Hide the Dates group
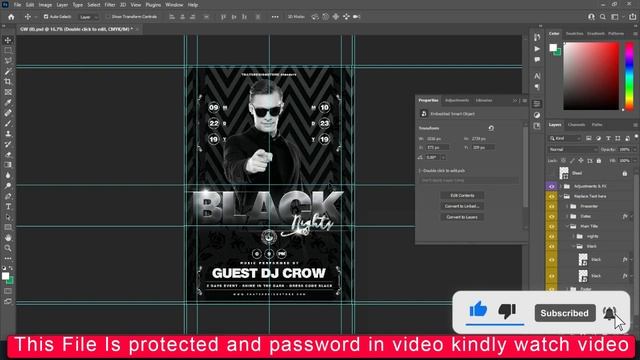The height and width of the screenshot is (360, 640). (551, 216)
